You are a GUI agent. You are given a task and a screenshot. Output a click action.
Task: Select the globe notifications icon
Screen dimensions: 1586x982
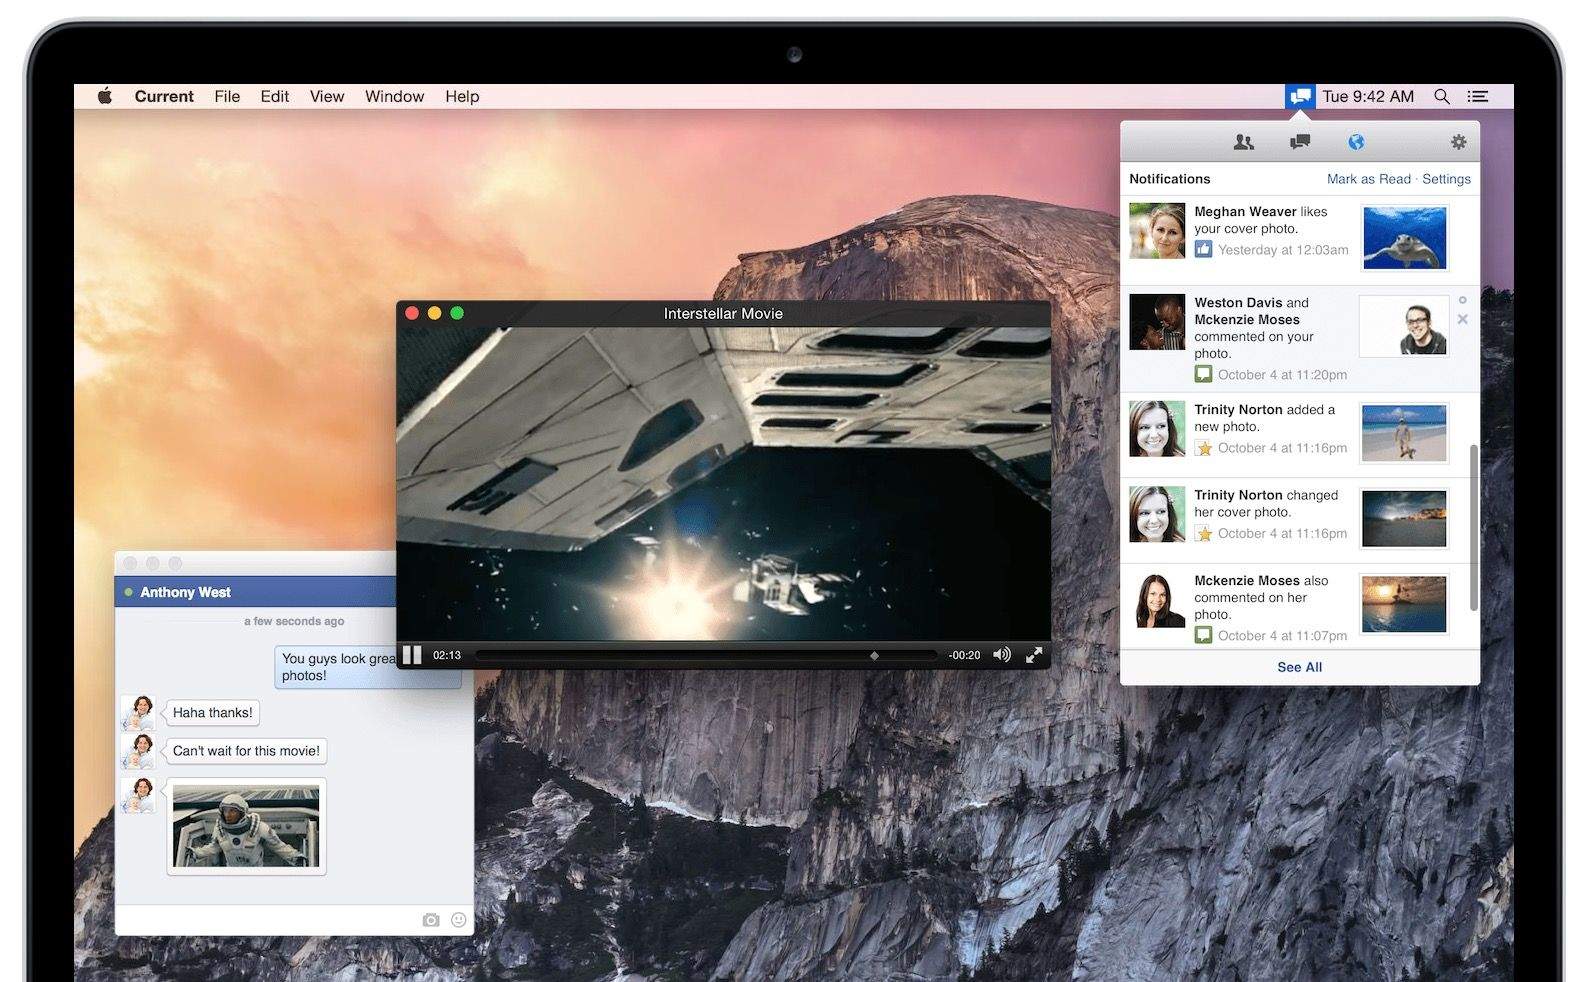point(1356,142)
